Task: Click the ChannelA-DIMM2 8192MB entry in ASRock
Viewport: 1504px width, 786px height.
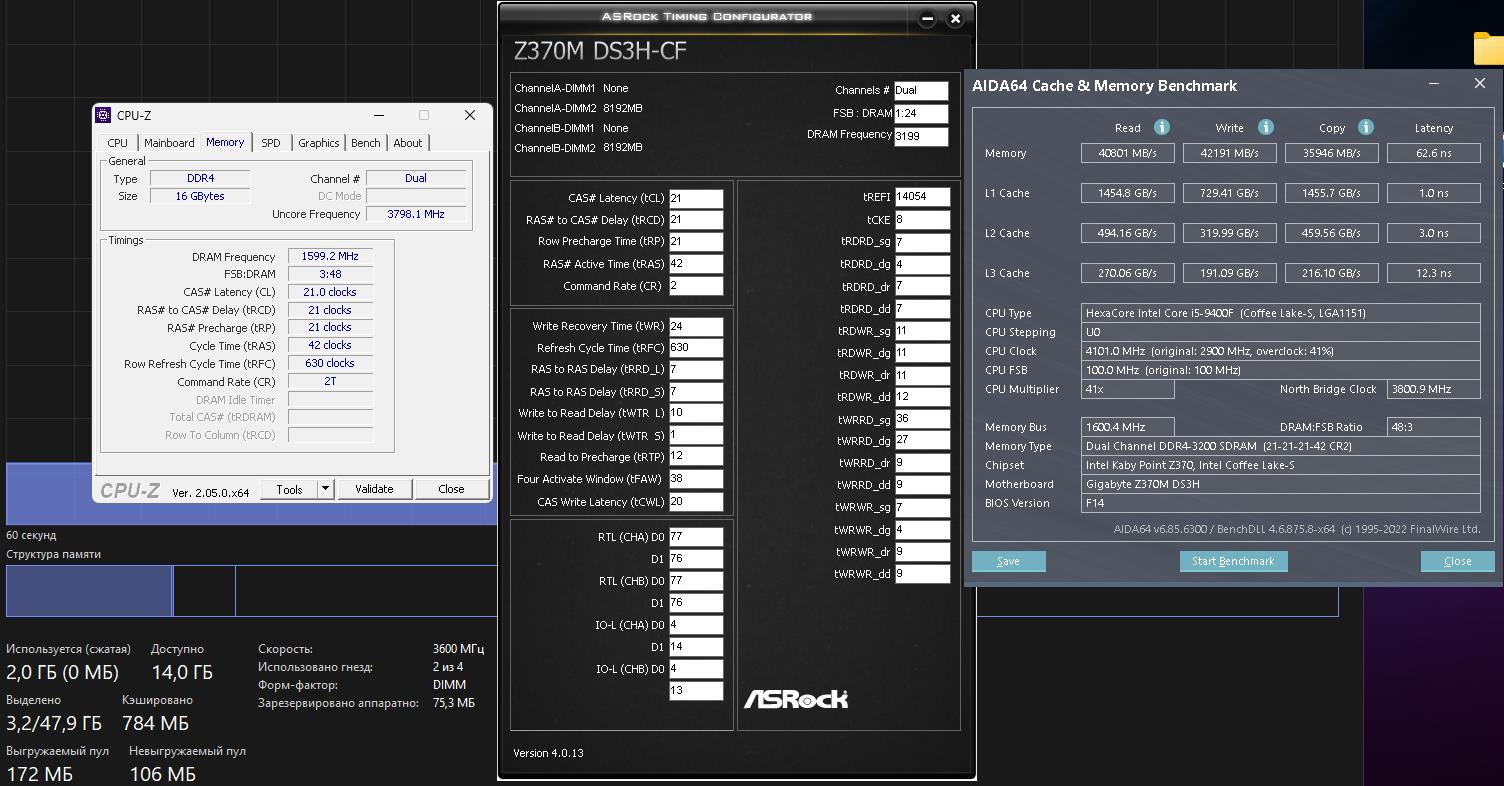Action: tap(578, 108)
